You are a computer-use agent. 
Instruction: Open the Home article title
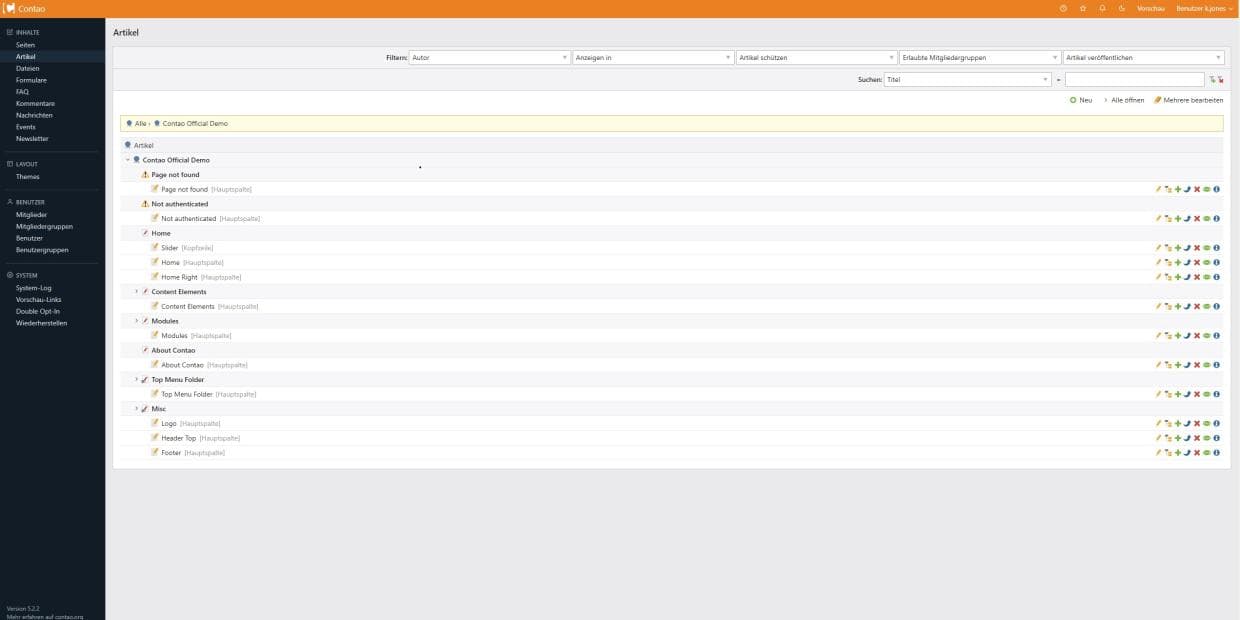click(x=170, y=262)
